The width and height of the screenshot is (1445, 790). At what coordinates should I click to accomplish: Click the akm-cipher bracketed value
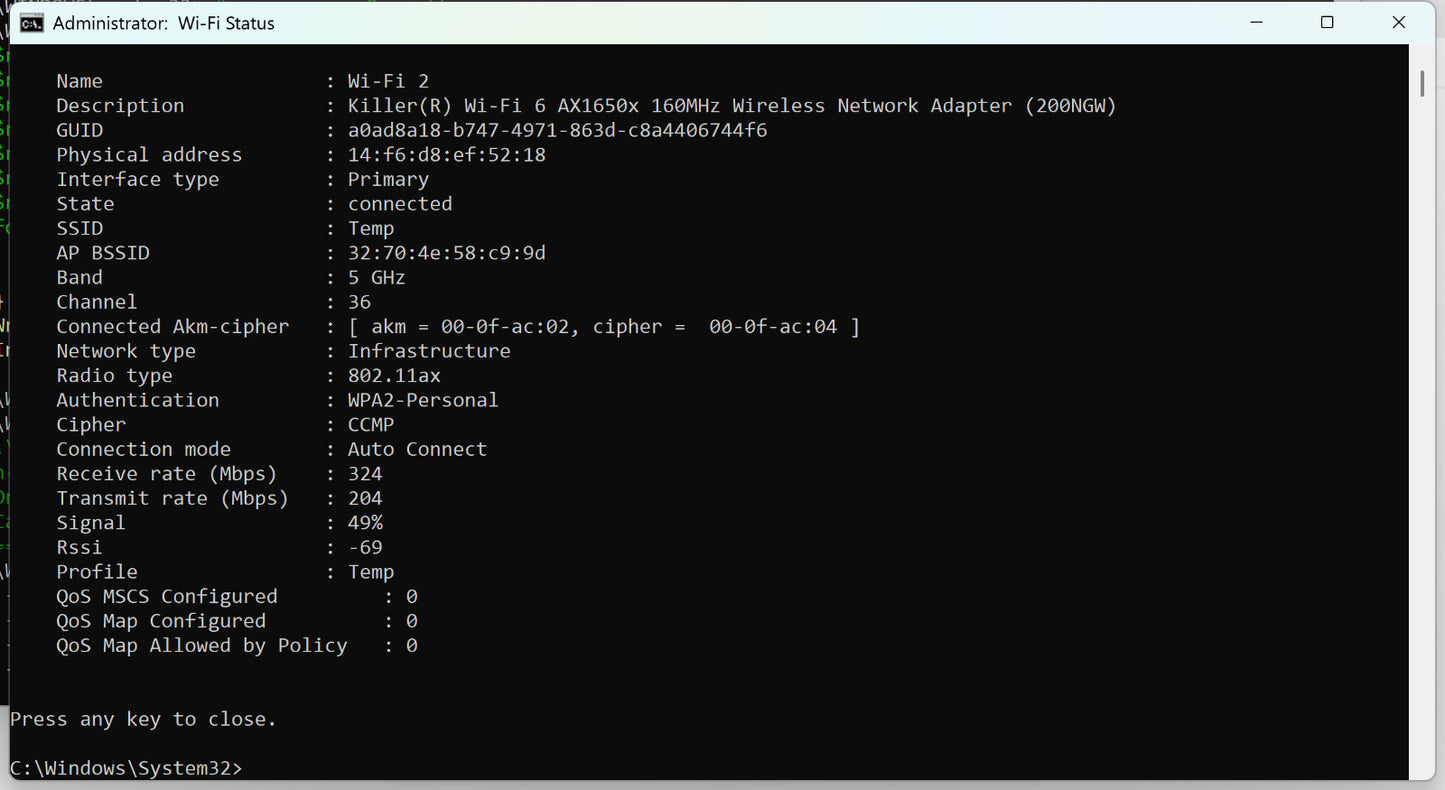(603, 327)
